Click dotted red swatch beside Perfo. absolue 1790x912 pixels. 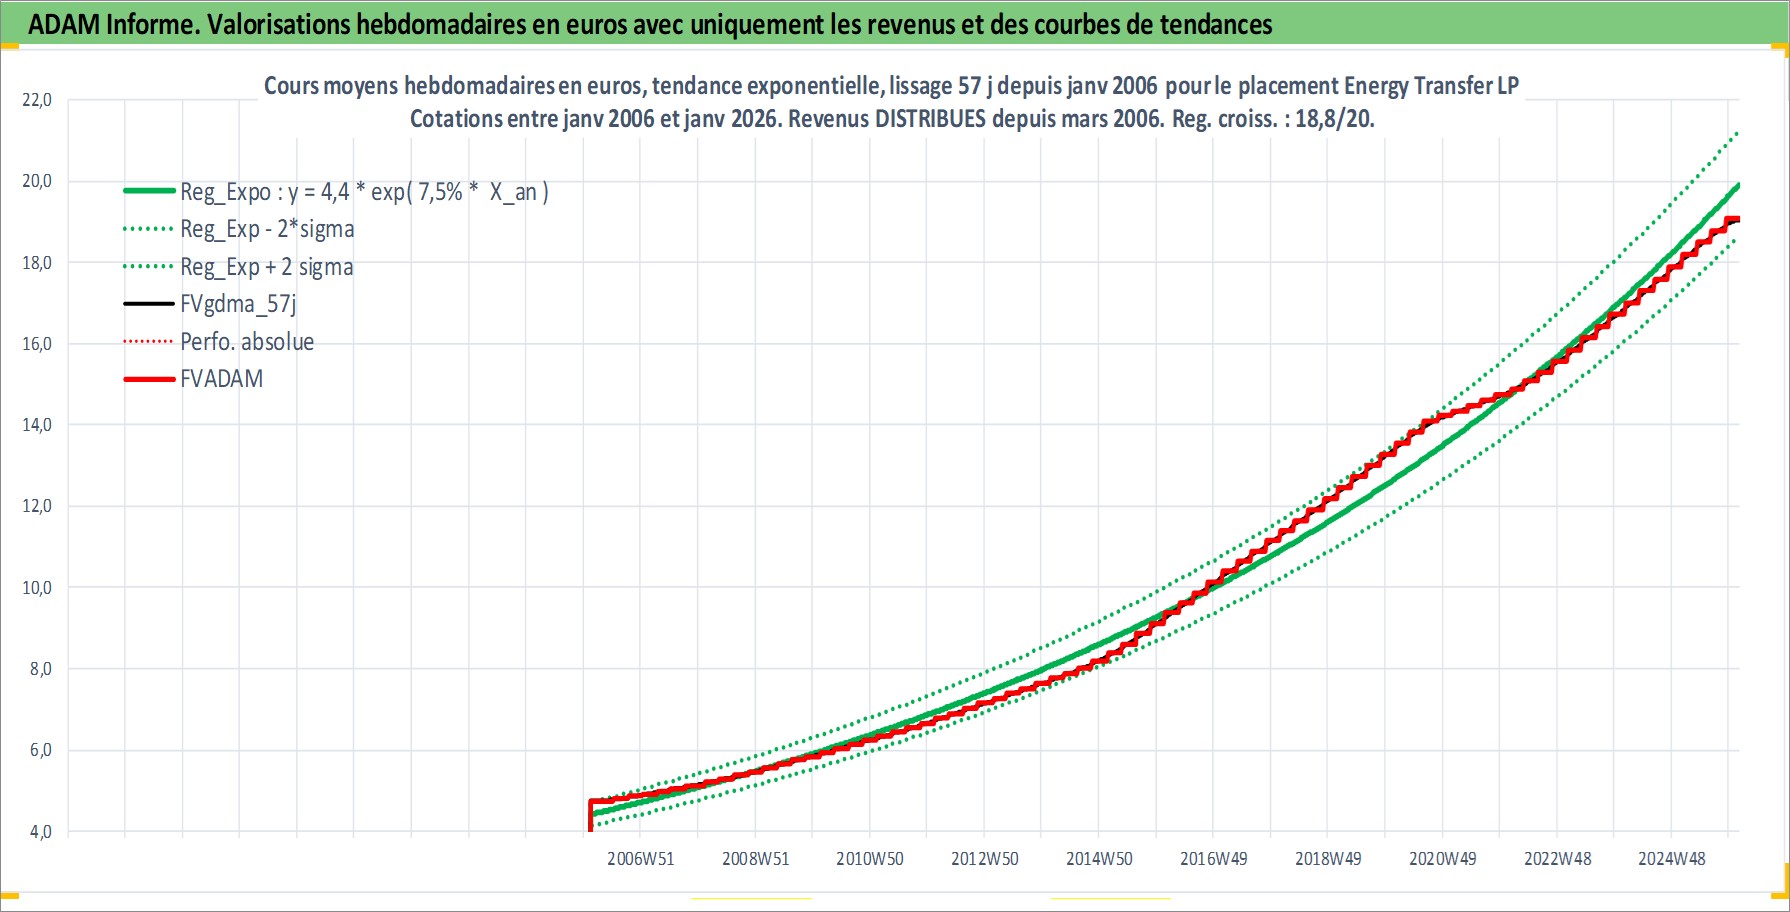point(149,342)
